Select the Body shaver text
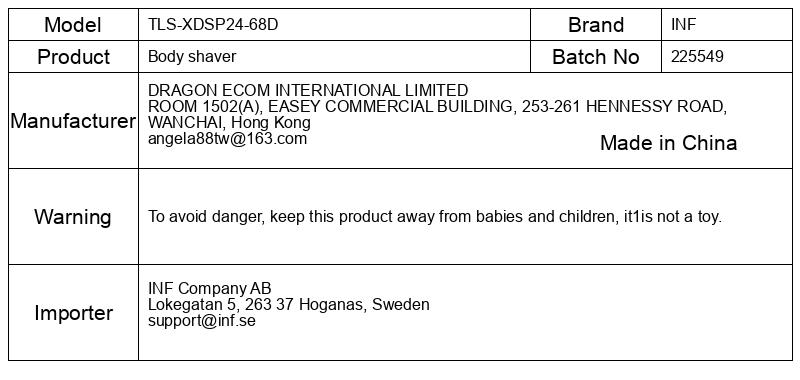Viewport: 800px width, 380px height. pos(192,56)
